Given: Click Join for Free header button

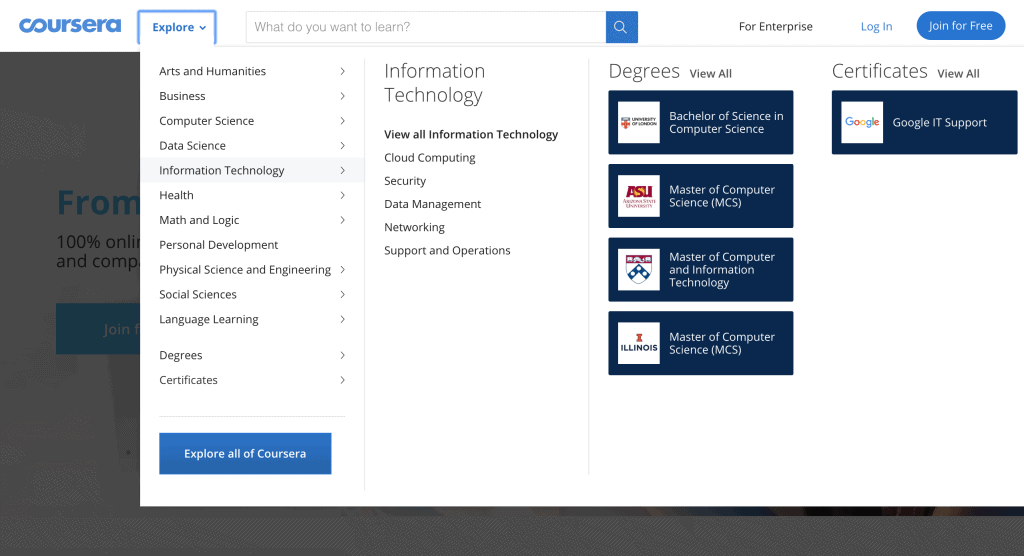Looking at the screenshot, I should coord(961,25).
